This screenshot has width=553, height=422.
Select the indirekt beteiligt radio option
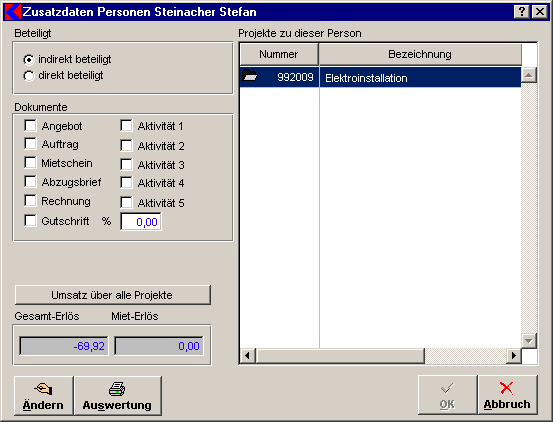point(29,60)
